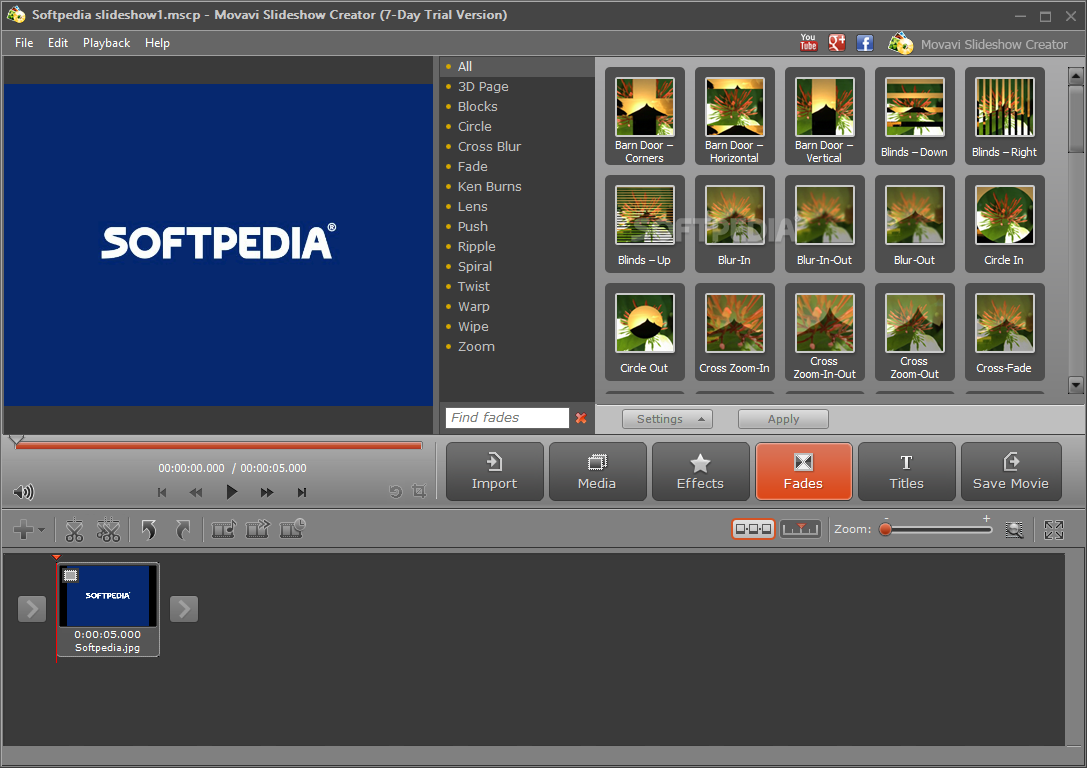Click the second scissors cut icon
Image resolution: width=1087 pixels, height=768 pixels.
pyautogui.click(x=108, y=530)
